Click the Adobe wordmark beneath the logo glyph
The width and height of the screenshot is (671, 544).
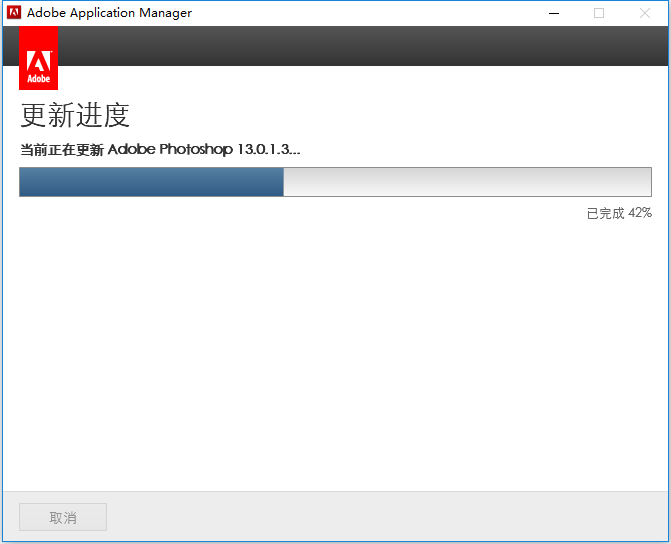(39, 79)
